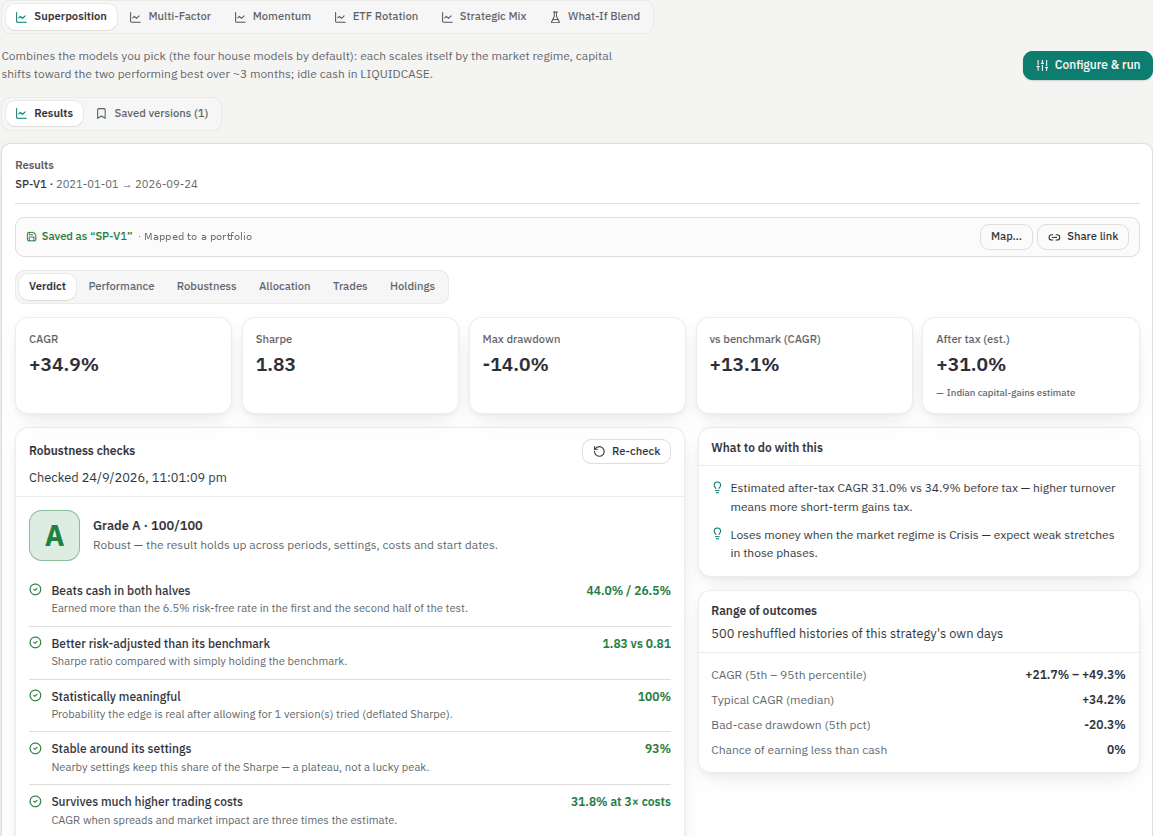Open the Multi-Factor strategy tab

(x=171, y=16)
